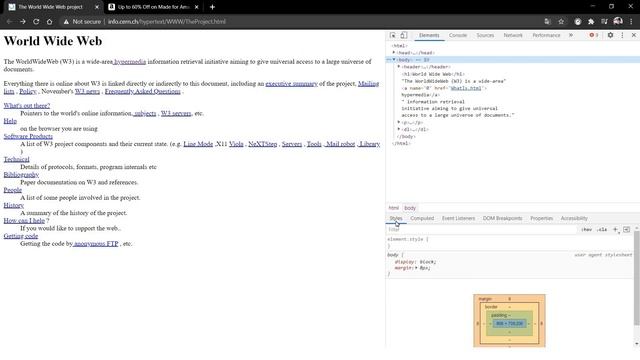Click the round extension icon beside the puzzle piece
This screenshot has height=360, width=640.
point(578,22)
